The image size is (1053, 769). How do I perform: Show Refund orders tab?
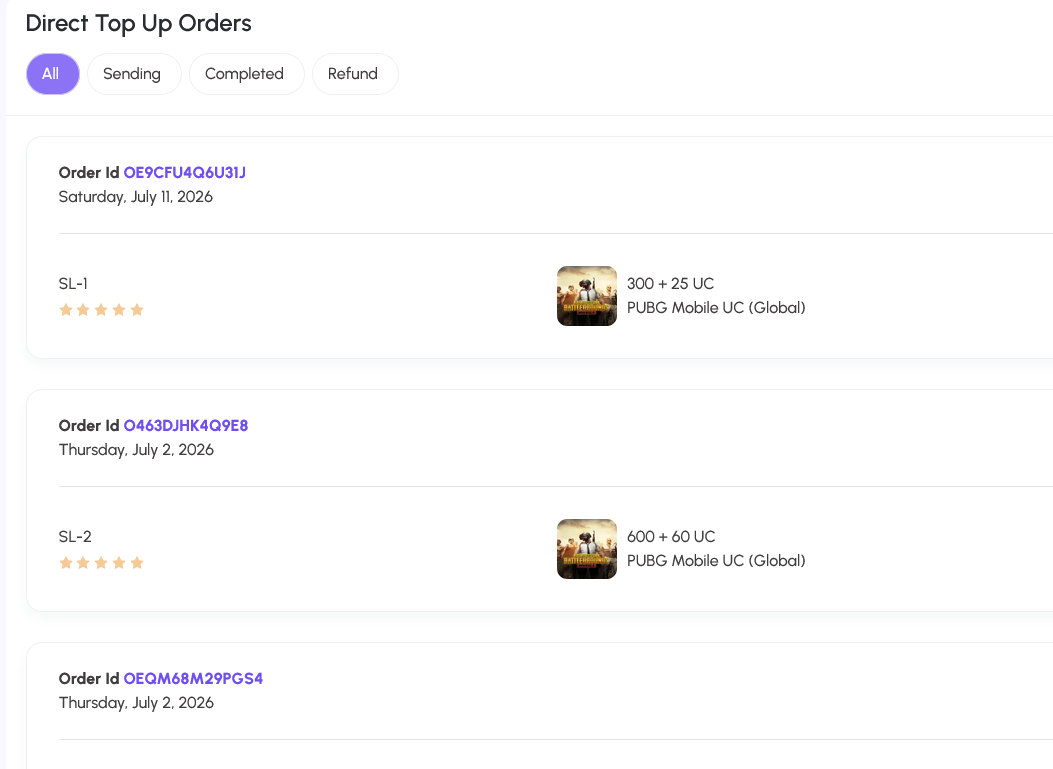tap(355, 74)
